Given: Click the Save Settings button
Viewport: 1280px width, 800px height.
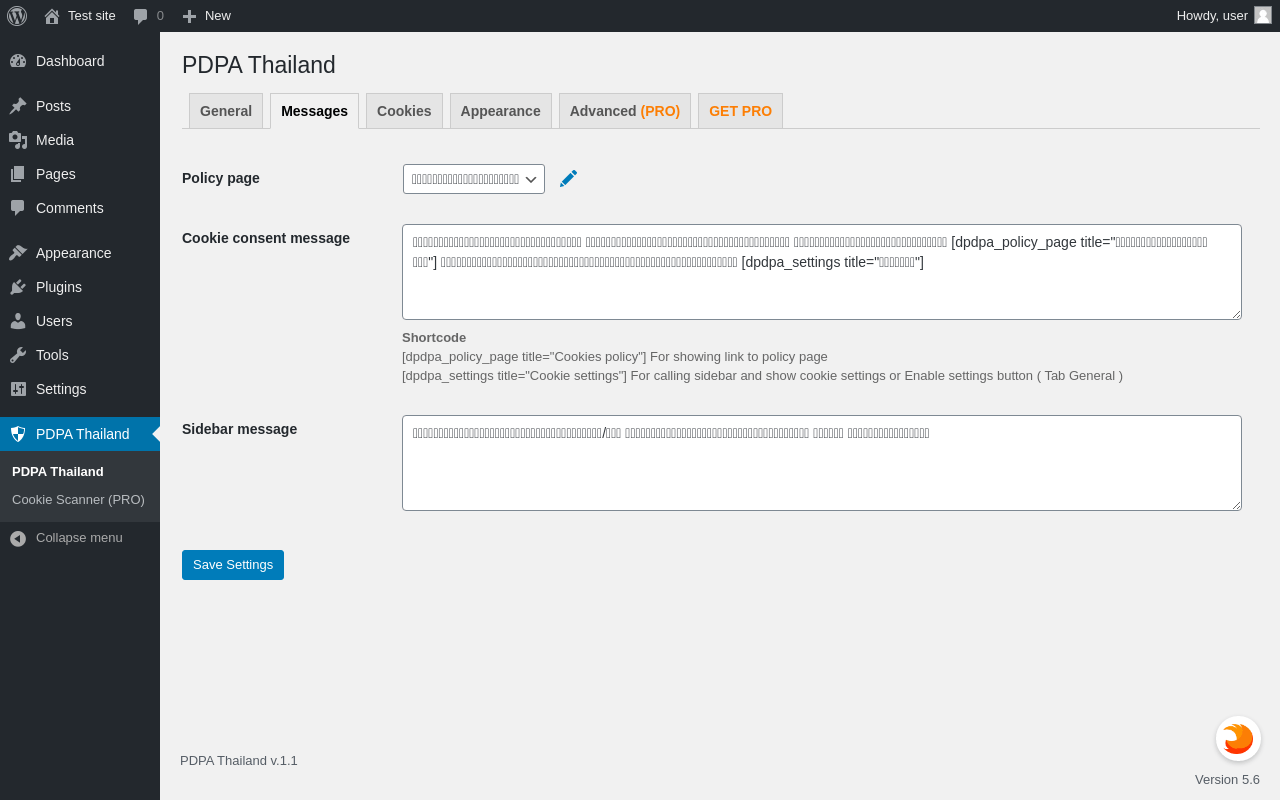Looking at the screenshot, I should click(233, 565).
